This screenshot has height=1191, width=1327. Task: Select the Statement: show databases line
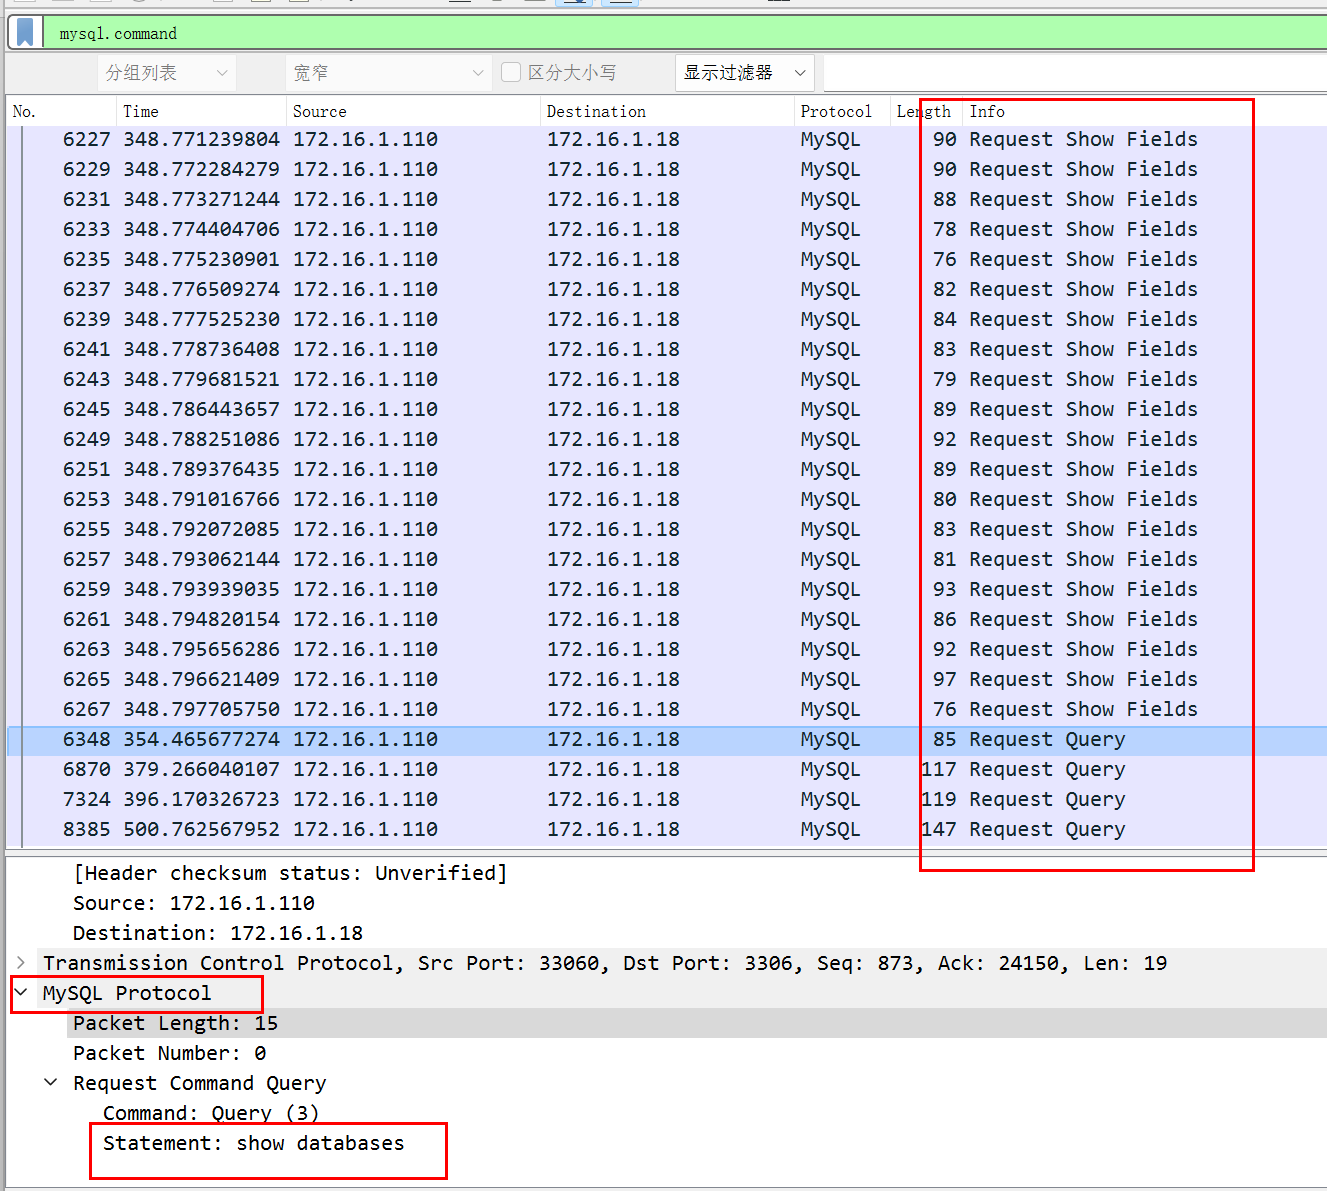(254, 1143)
